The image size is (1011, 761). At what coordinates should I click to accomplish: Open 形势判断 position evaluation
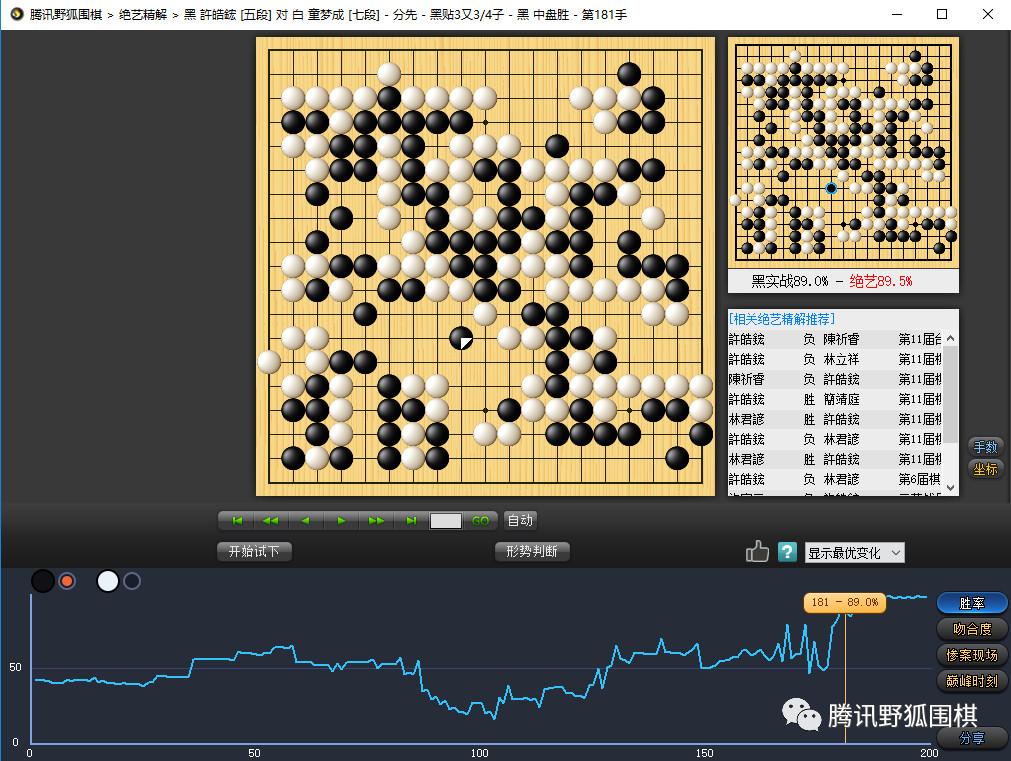point(532,551)
